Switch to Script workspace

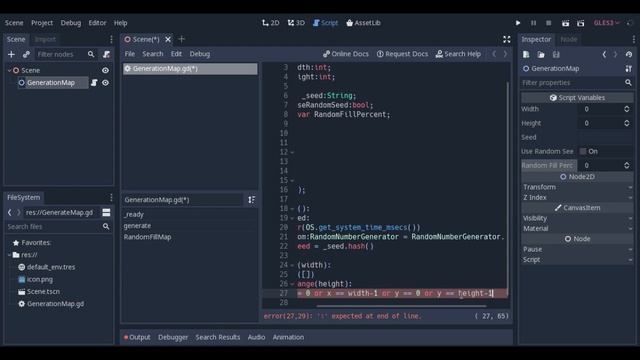click(325, 23)
